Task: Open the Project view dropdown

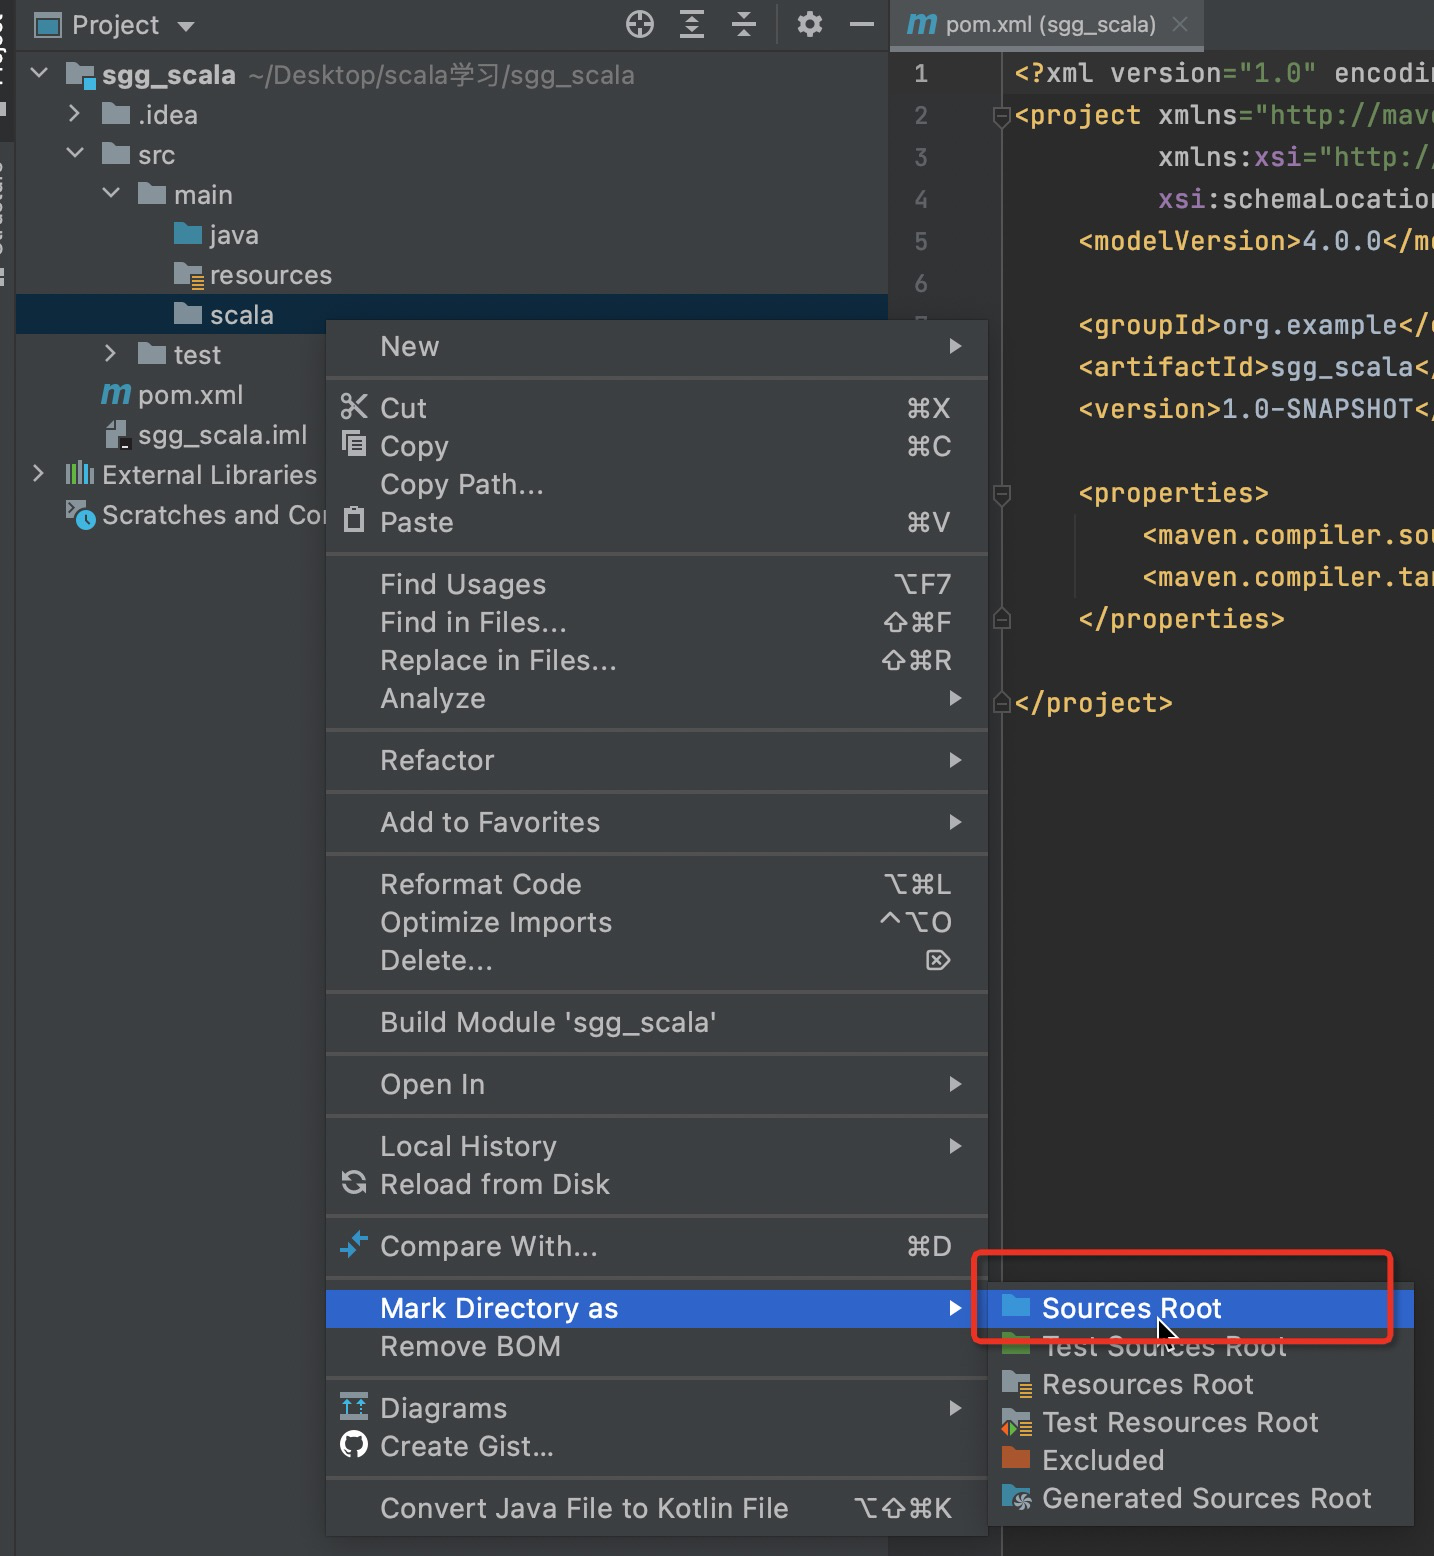Action: click(x=185, y=26)
